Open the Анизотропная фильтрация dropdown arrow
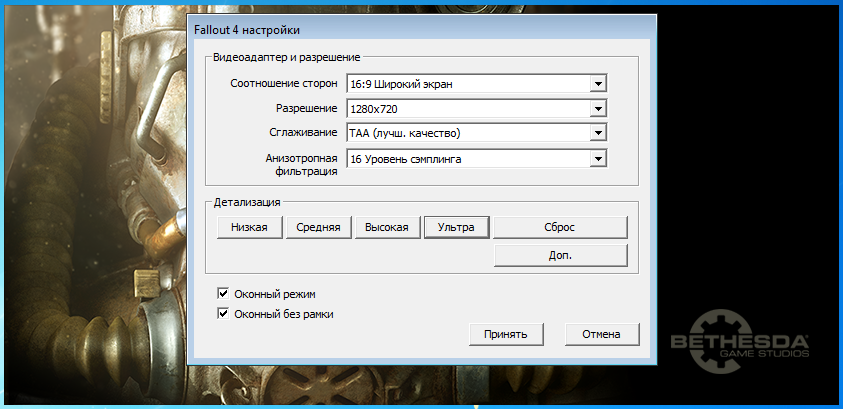Image resolution: width=843 pixels, height=409 pixels. point(598,159)
